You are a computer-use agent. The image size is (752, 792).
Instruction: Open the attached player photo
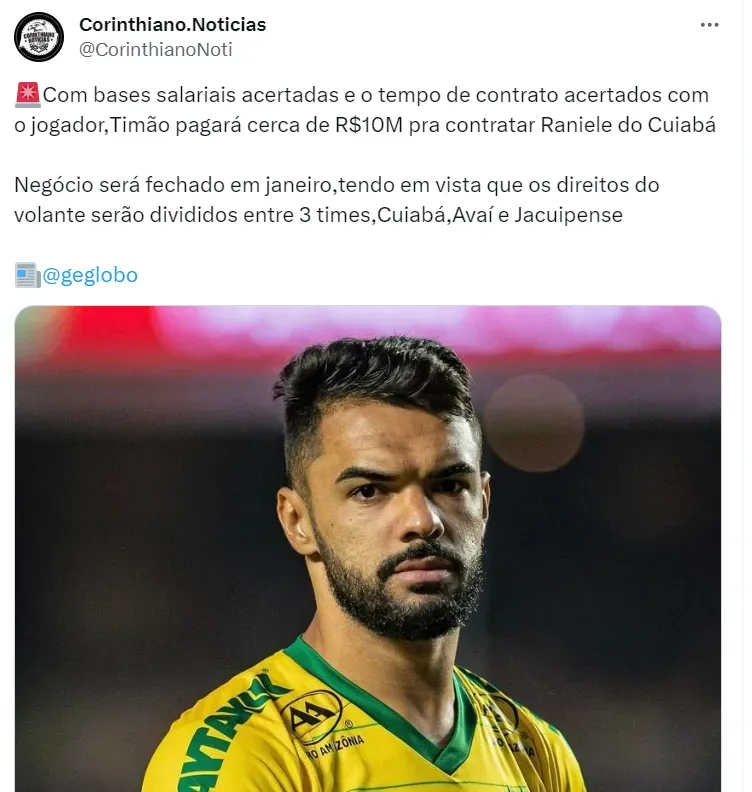[x=368, y=549]
